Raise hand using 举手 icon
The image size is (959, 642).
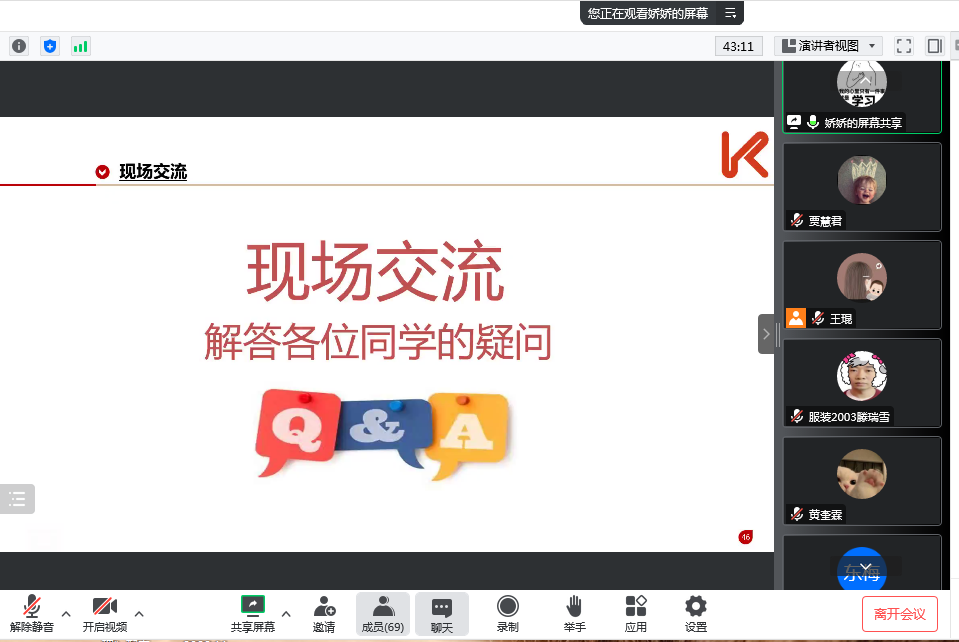(574, 613)
